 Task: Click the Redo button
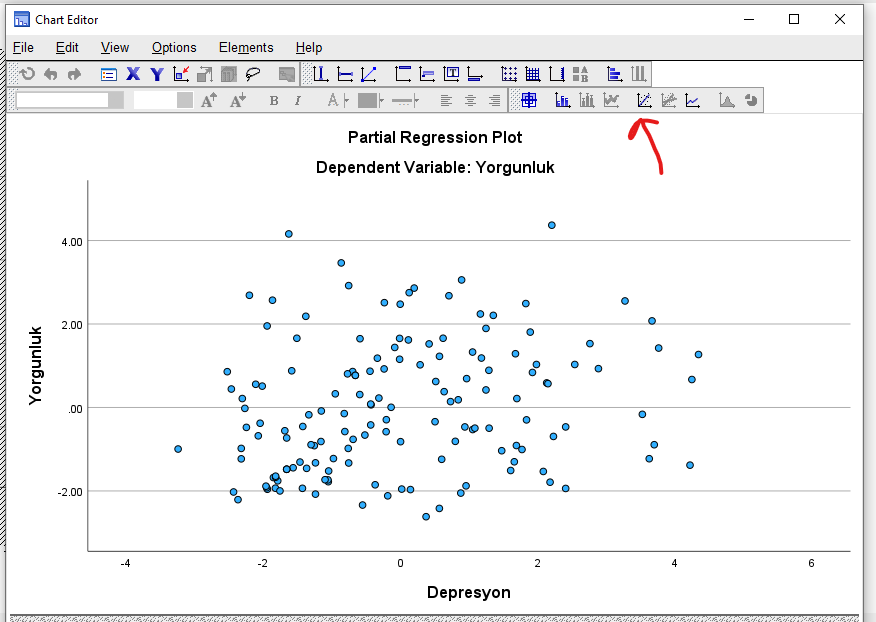coord(74,73)
